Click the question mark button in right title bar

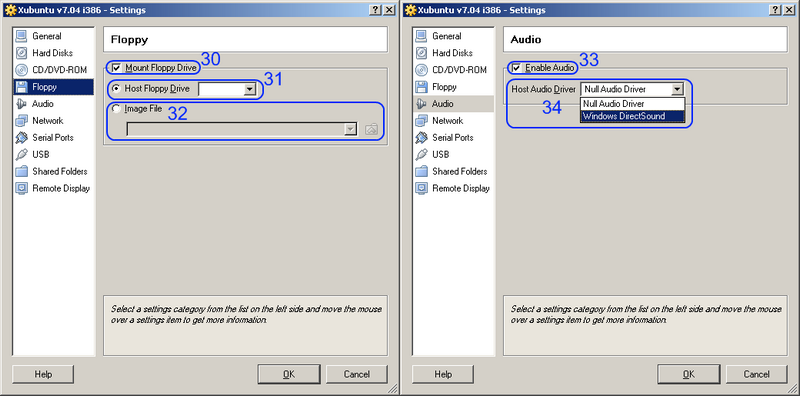pyautogui.click(x=775, y=10)
